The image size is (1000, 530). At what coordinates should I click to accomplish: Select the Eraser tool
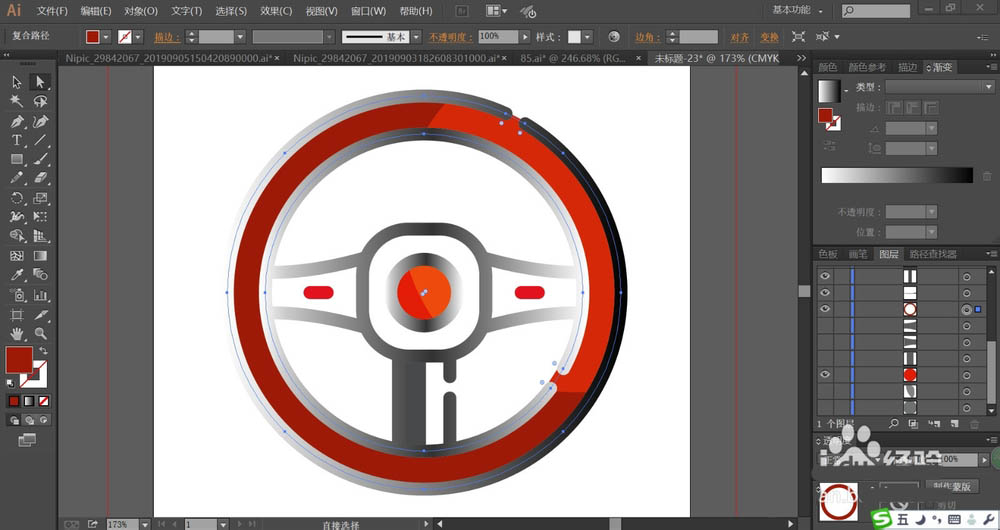[40, 178]
